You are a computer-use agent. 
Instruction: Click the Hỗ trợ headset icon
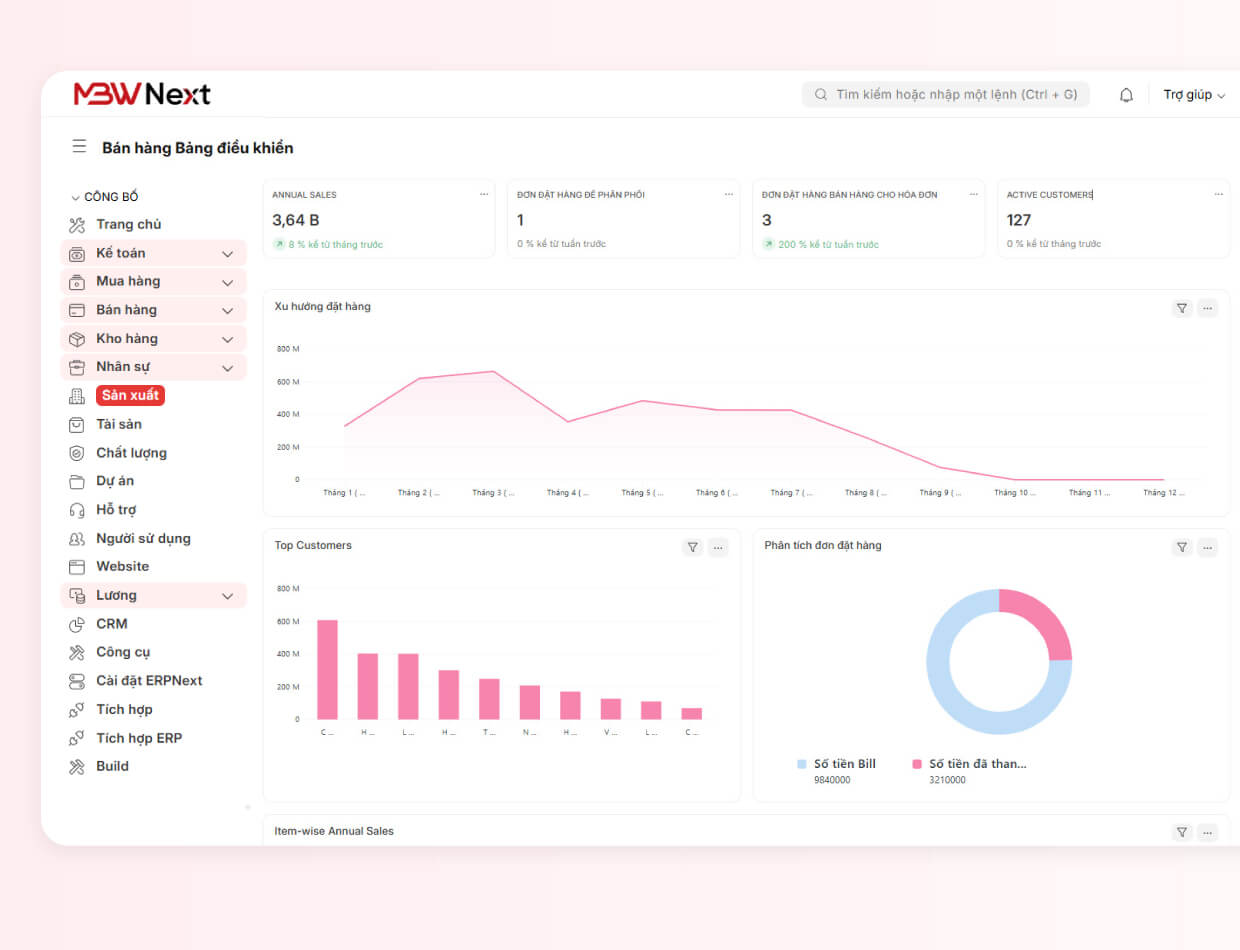(77, 510)
